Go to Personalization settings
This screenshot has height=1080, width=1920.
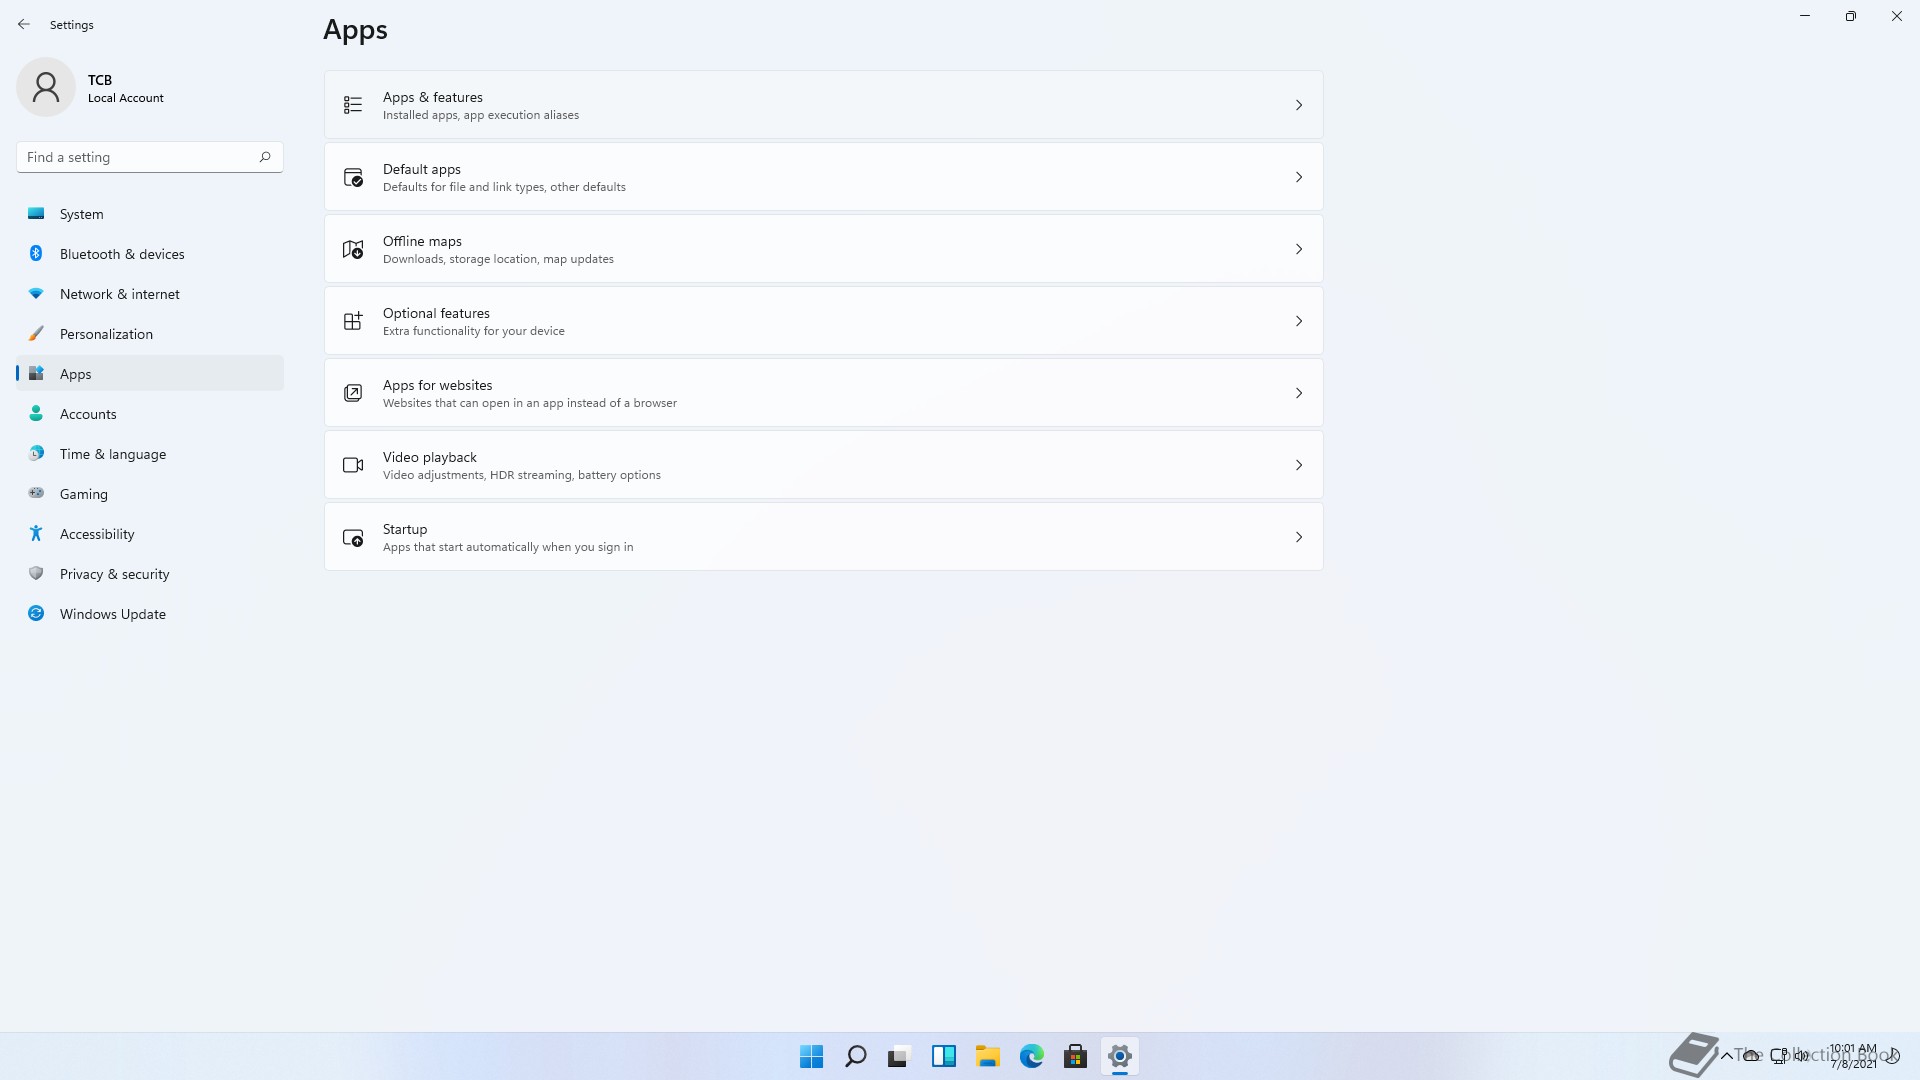pyautogui.click(x=150, y=334)
